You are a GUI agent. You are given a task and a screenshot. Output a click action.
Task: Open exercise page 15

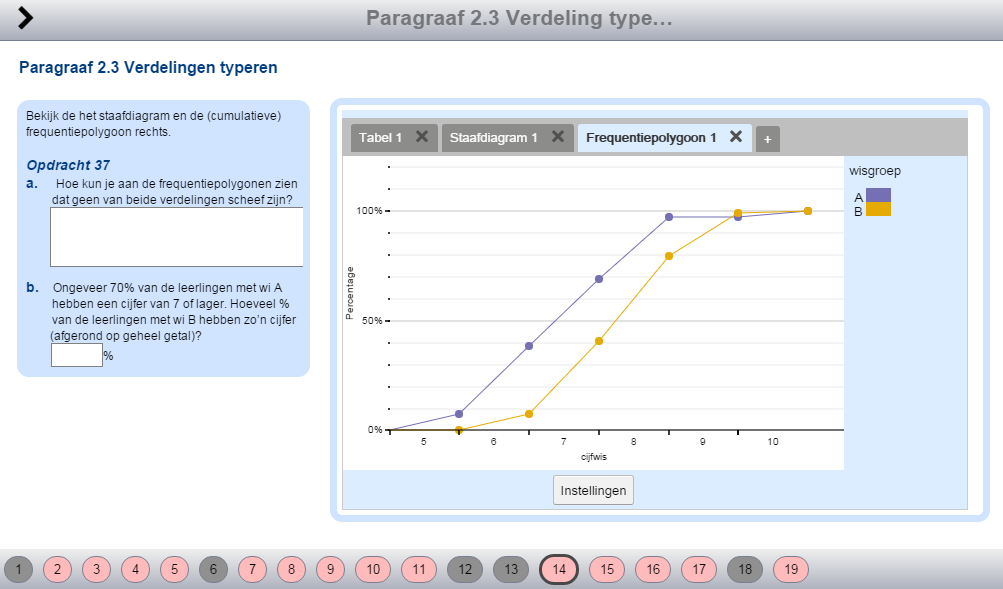[x=606, y=569]
